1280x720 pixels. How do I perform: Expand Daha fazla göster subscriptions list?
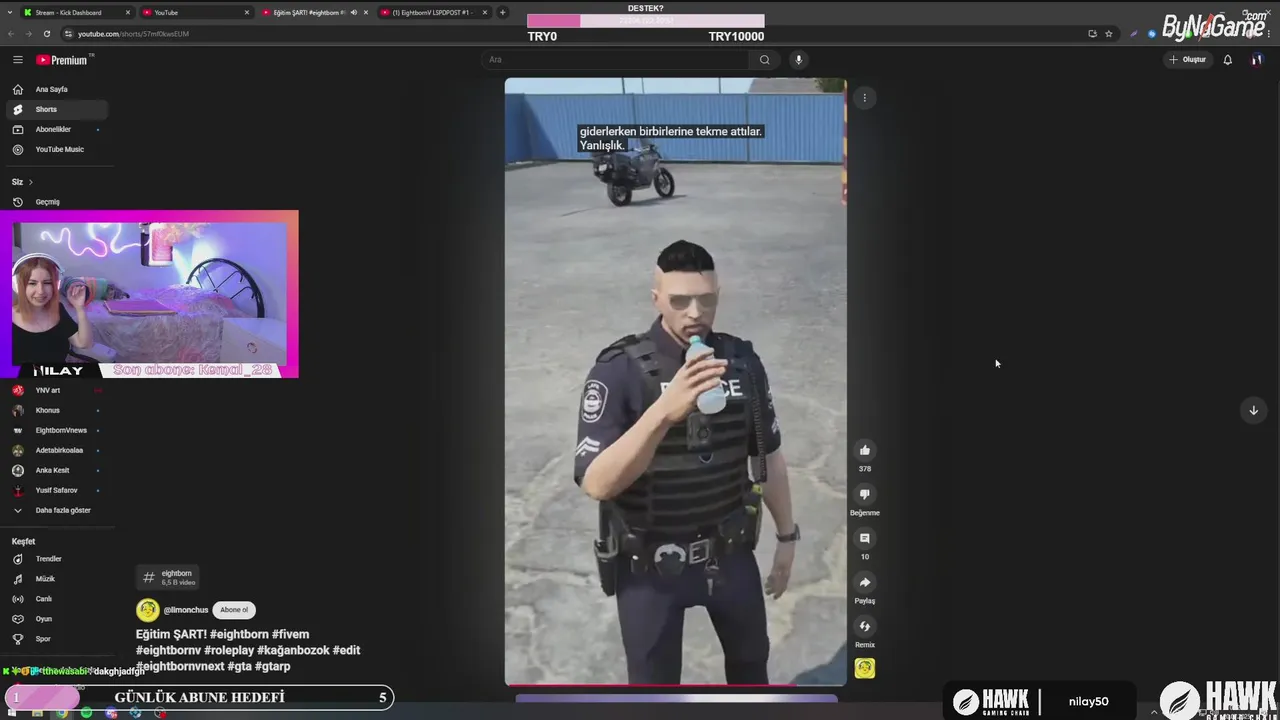(x=57, y=510)
